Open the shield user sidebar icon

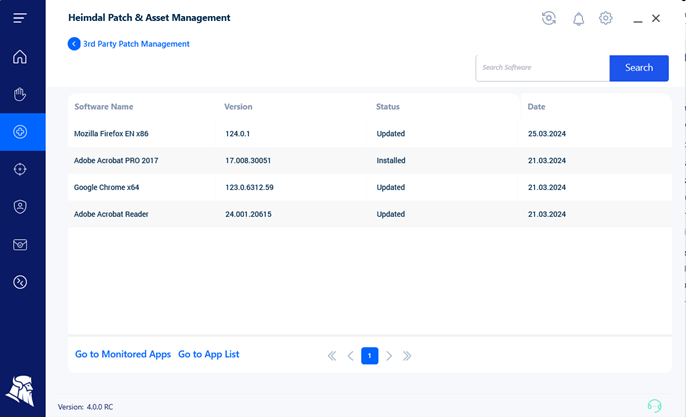(20, 207)
